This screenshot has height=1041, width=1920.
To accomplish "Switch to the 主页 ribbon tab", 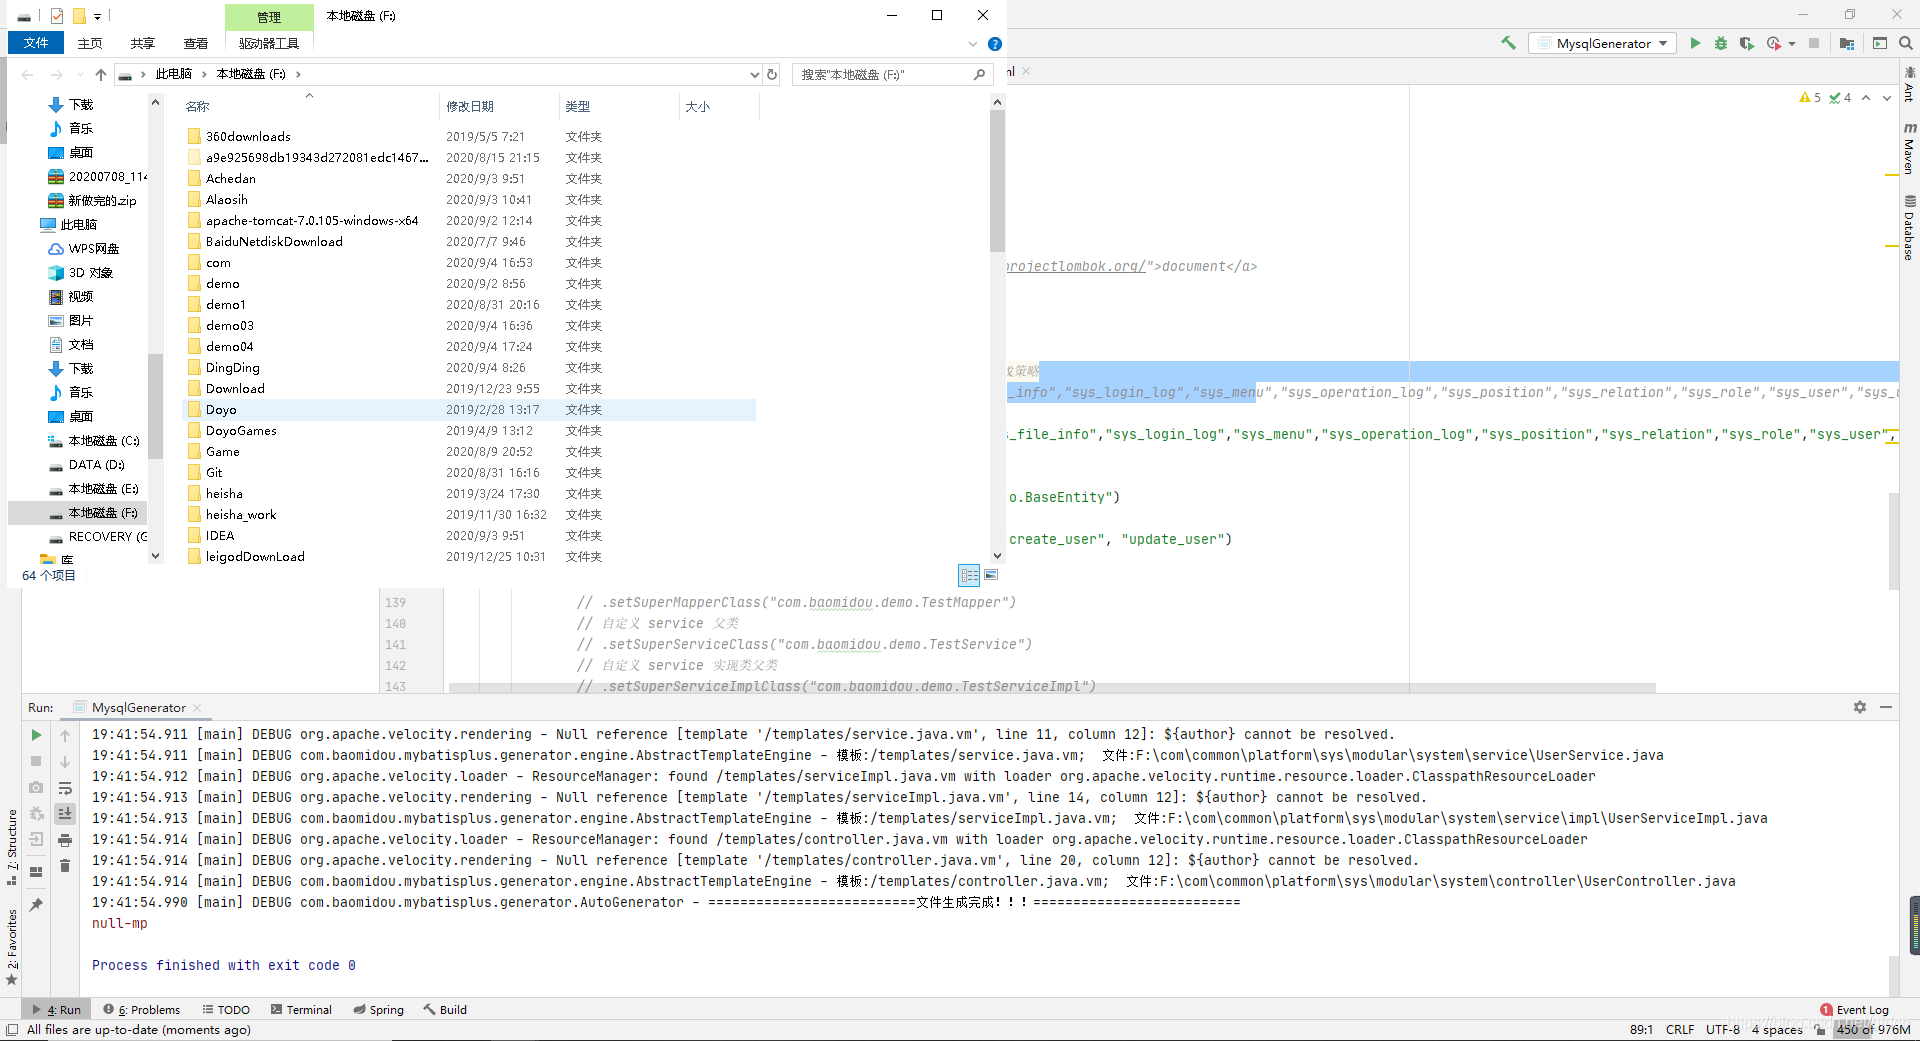I will point(90,43).
